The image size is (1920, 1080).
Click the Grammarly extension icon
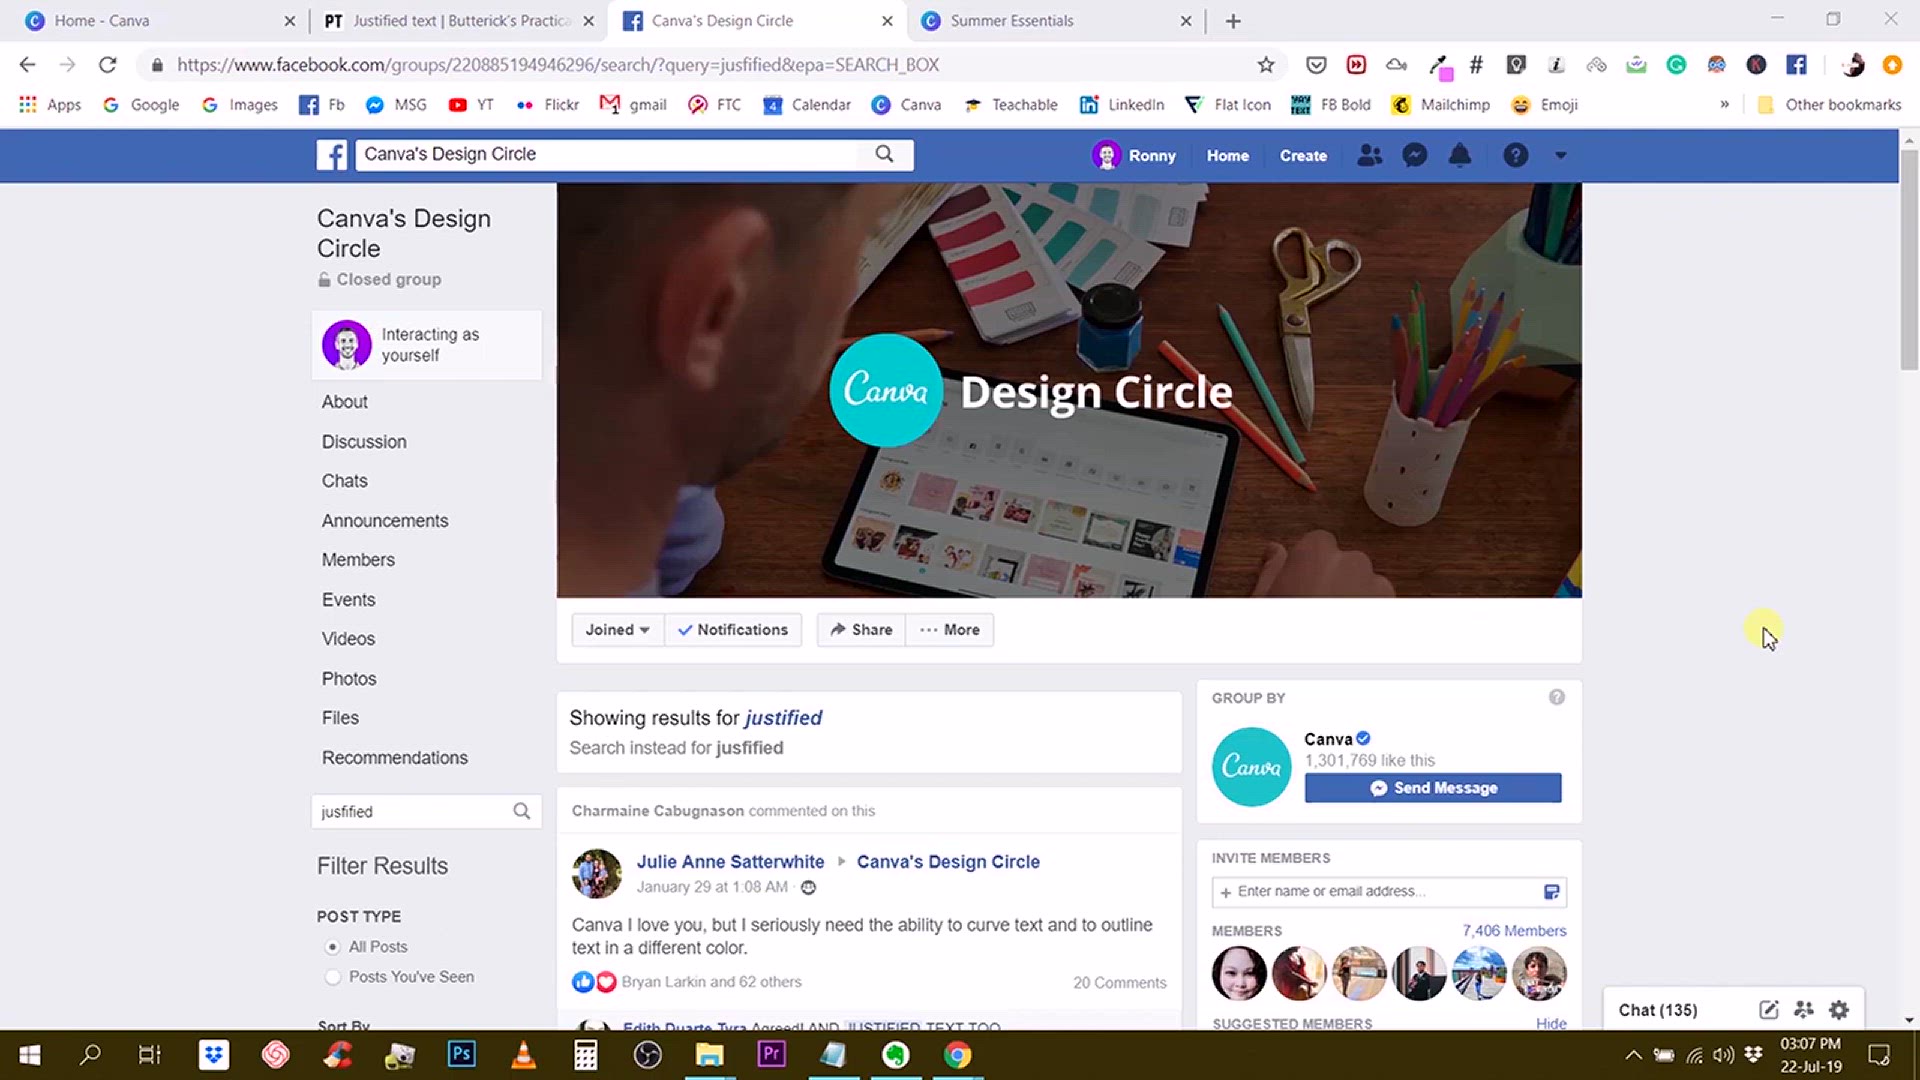pyautogui.click(x=1676, y=65)
